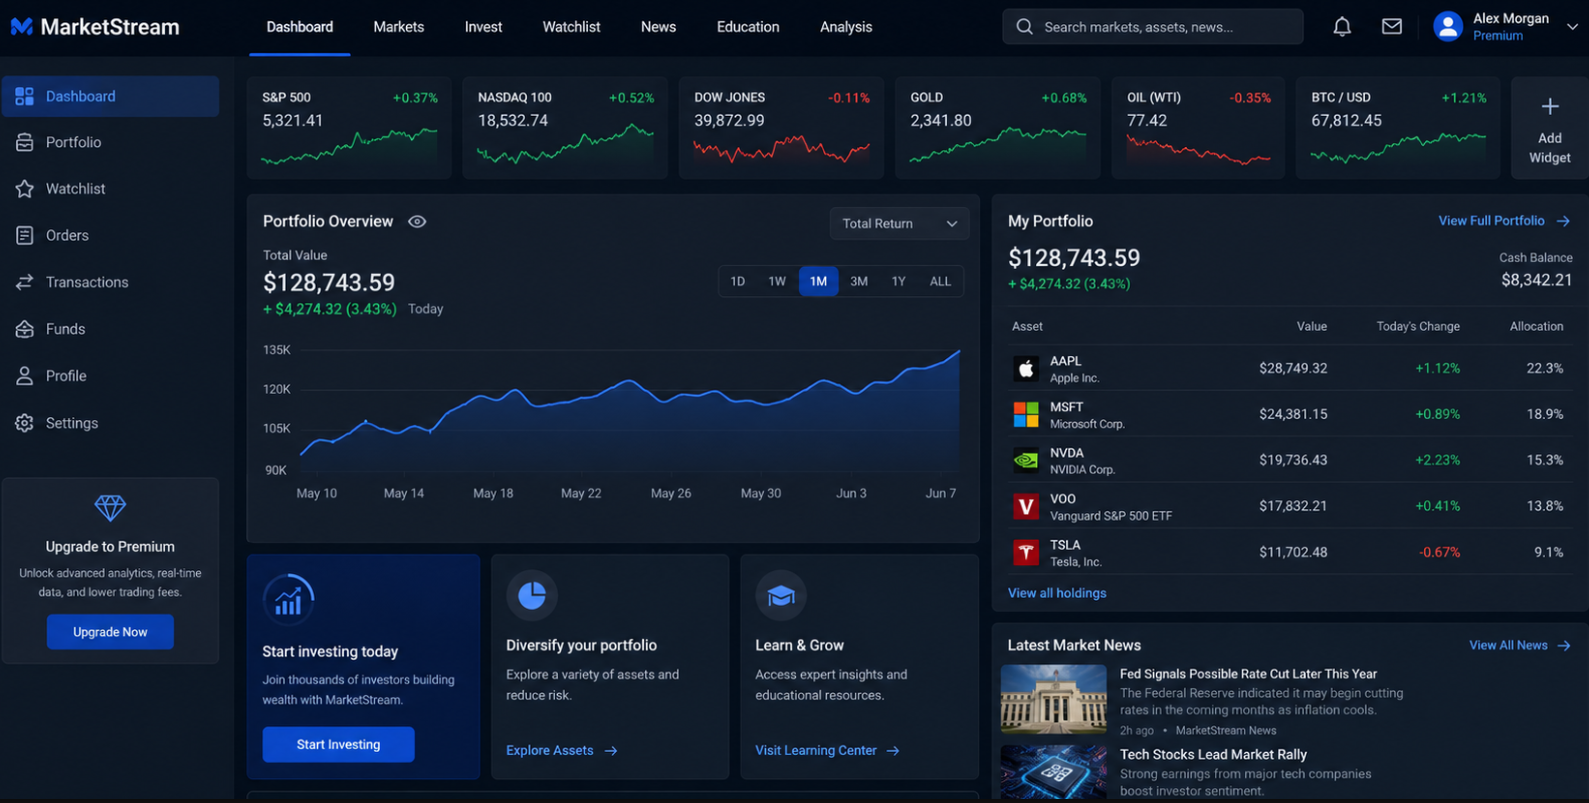This screenshot has width=1589, height=803.
Task: Open the News tab
Action: tap(658, 27)
